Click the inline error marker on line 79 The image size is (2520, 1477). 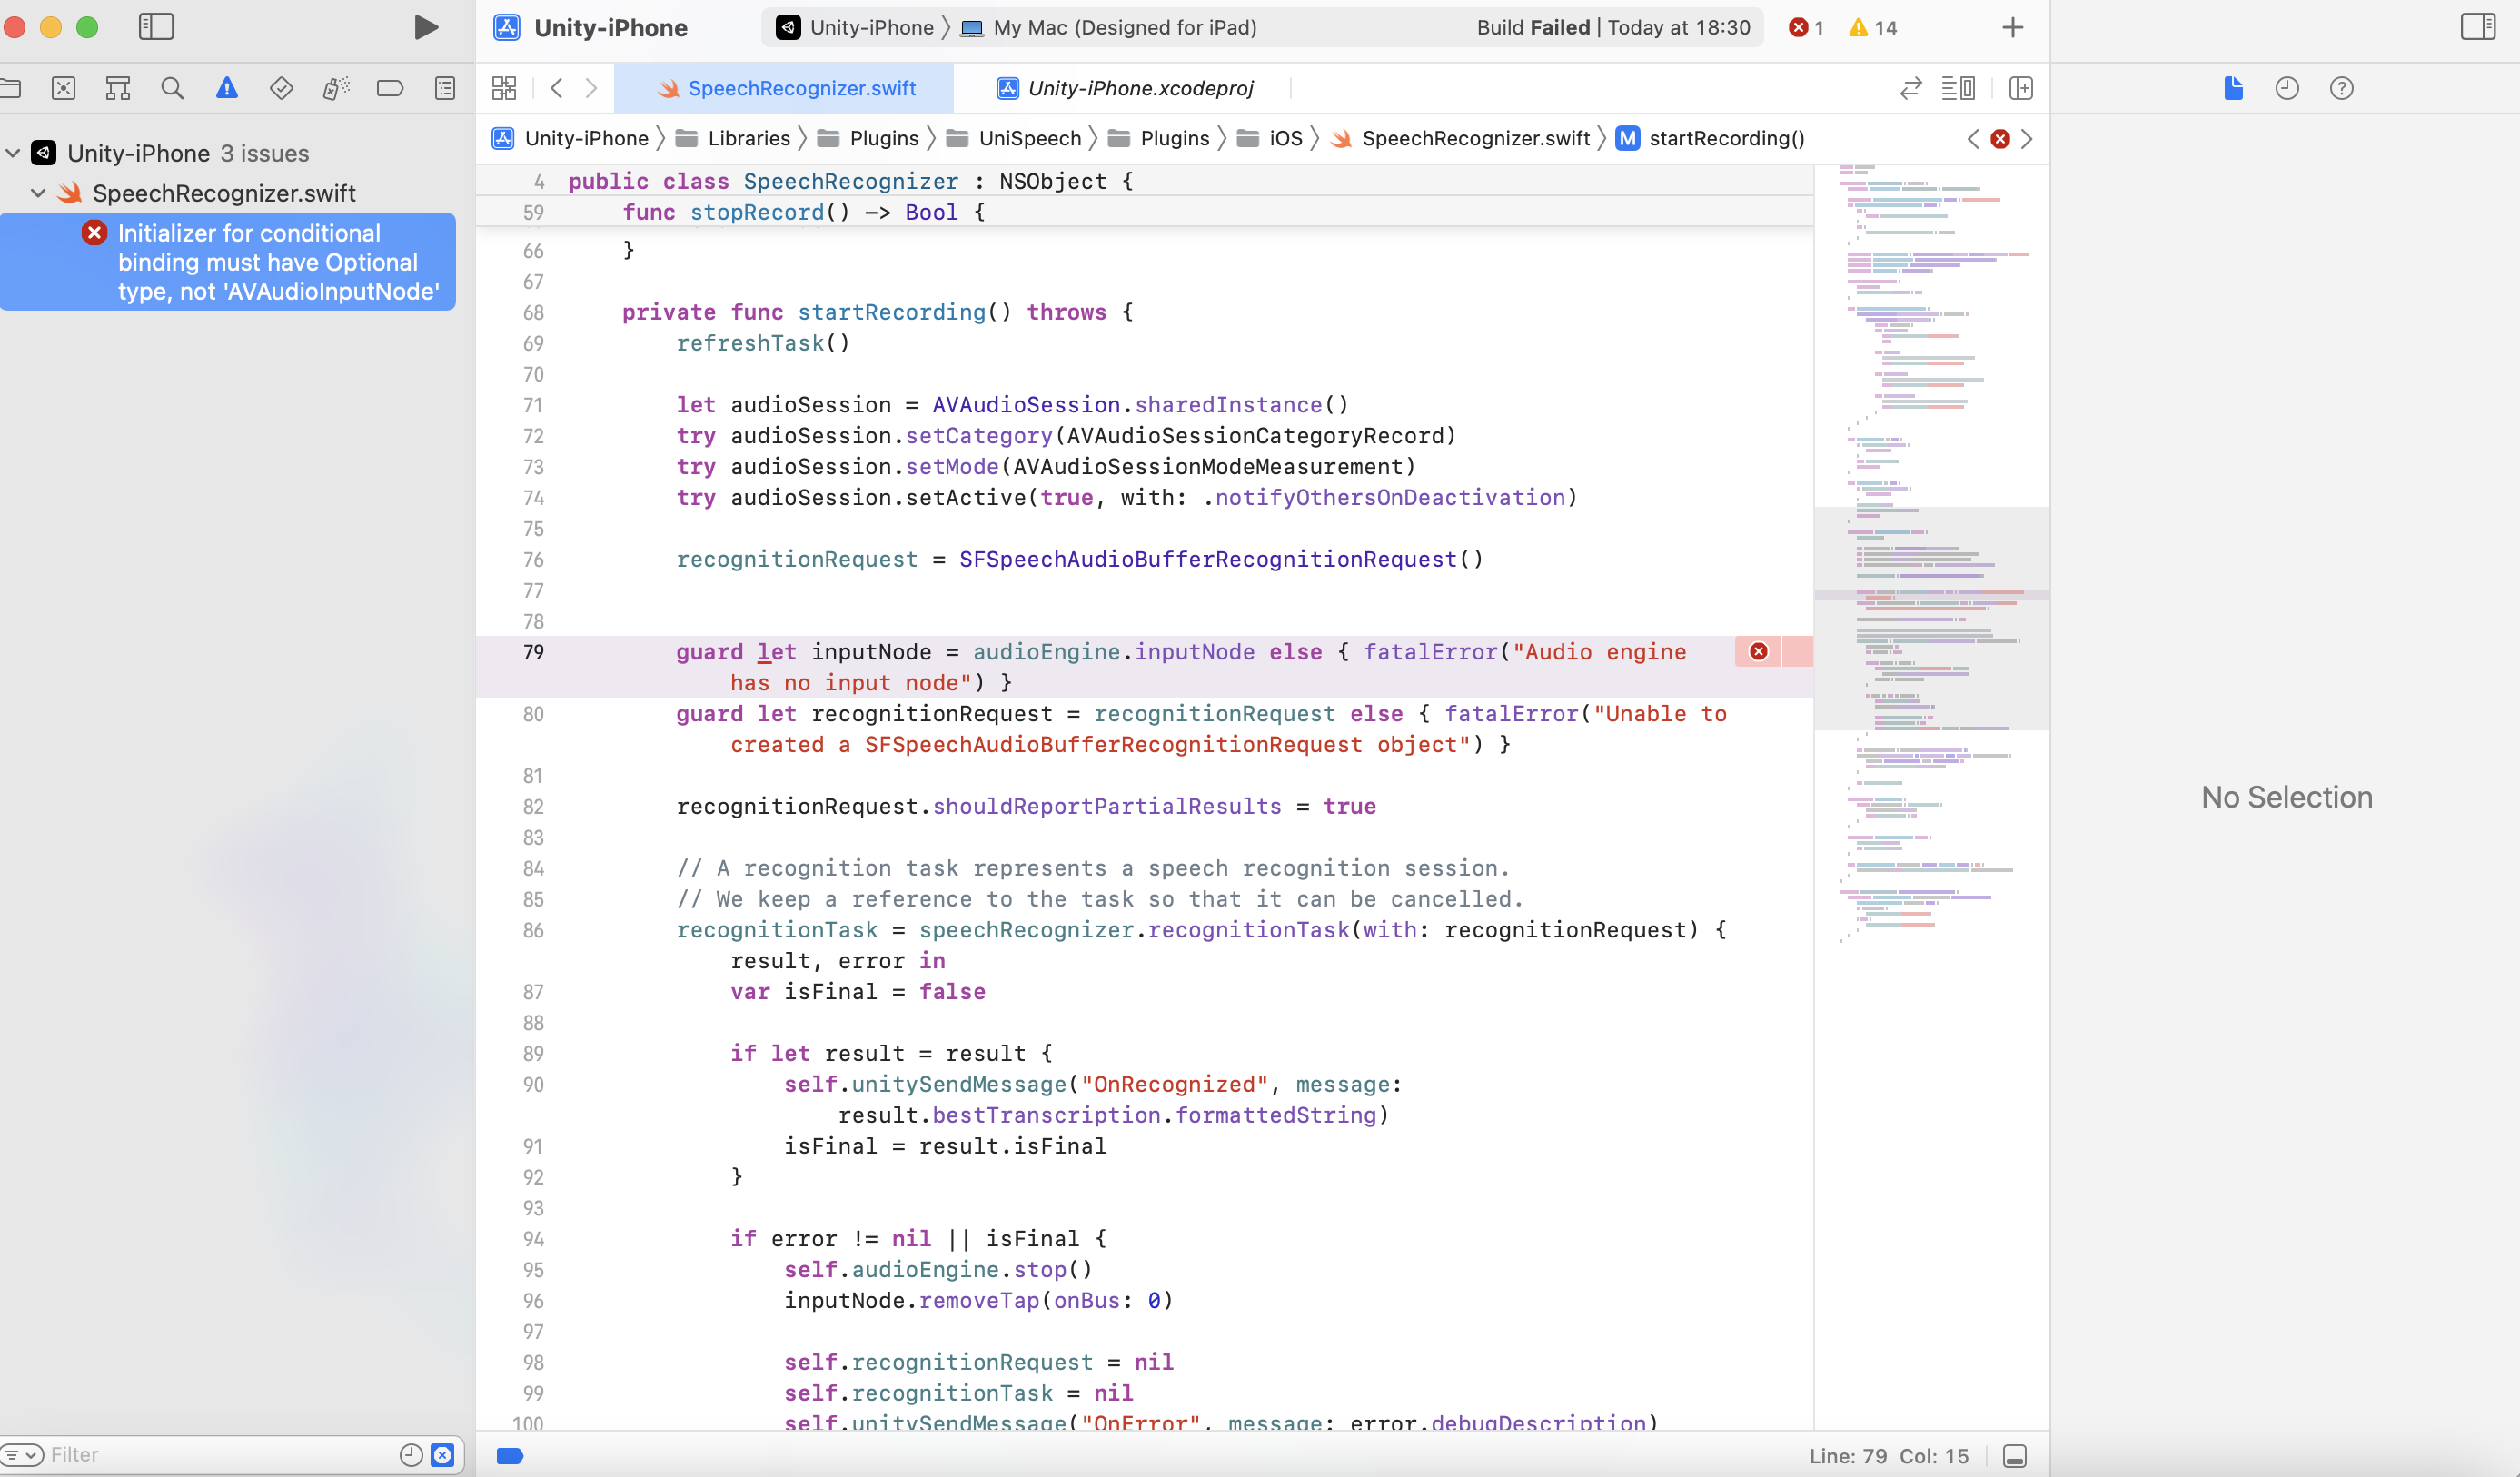pos(1758,652)
